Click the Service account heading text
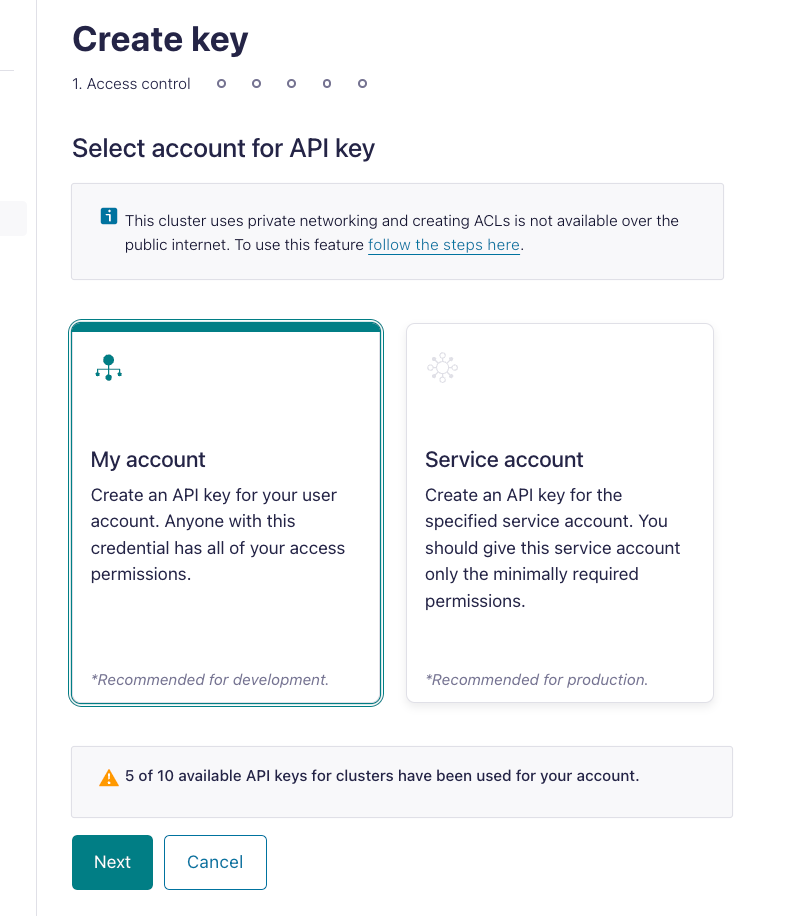 (504, 460)
